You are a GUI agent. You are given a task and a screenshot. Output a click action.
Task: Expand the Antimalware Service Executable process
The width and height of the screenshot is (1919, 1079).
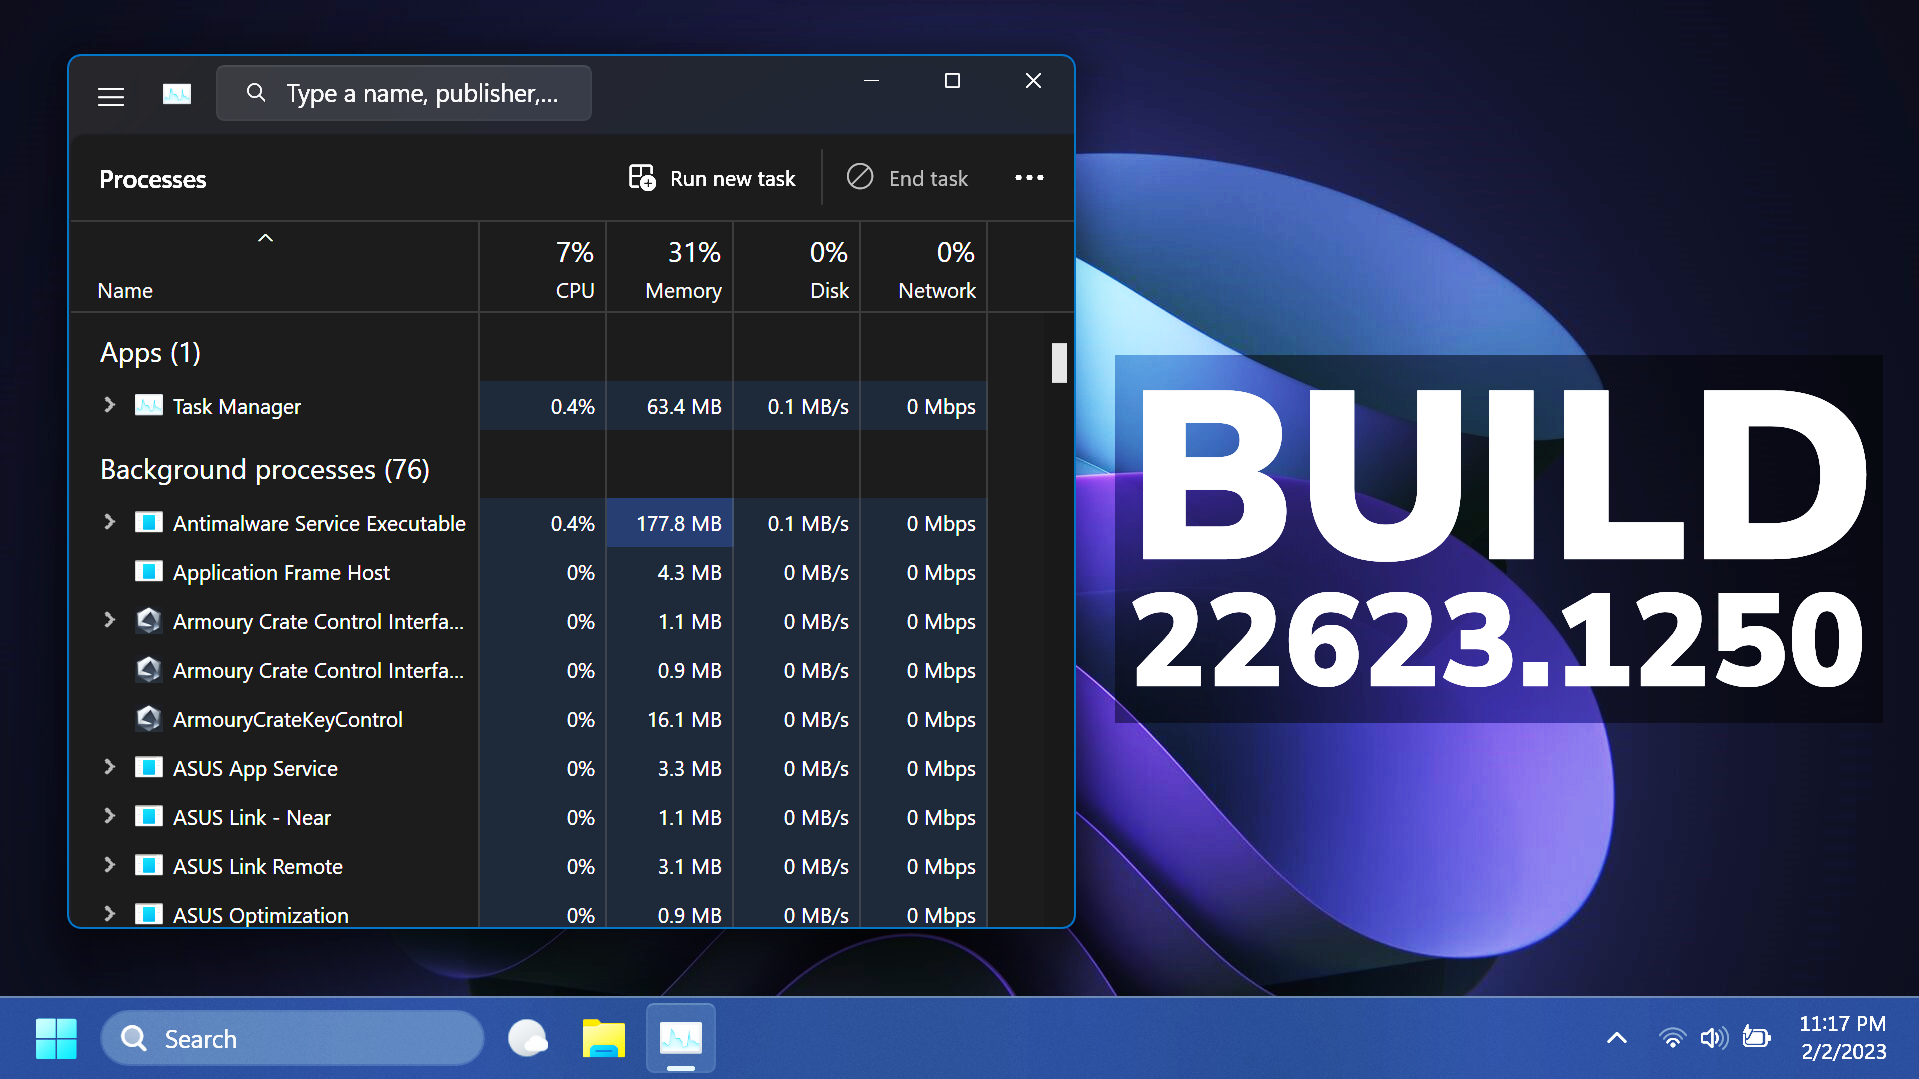(x=109, y=522)
